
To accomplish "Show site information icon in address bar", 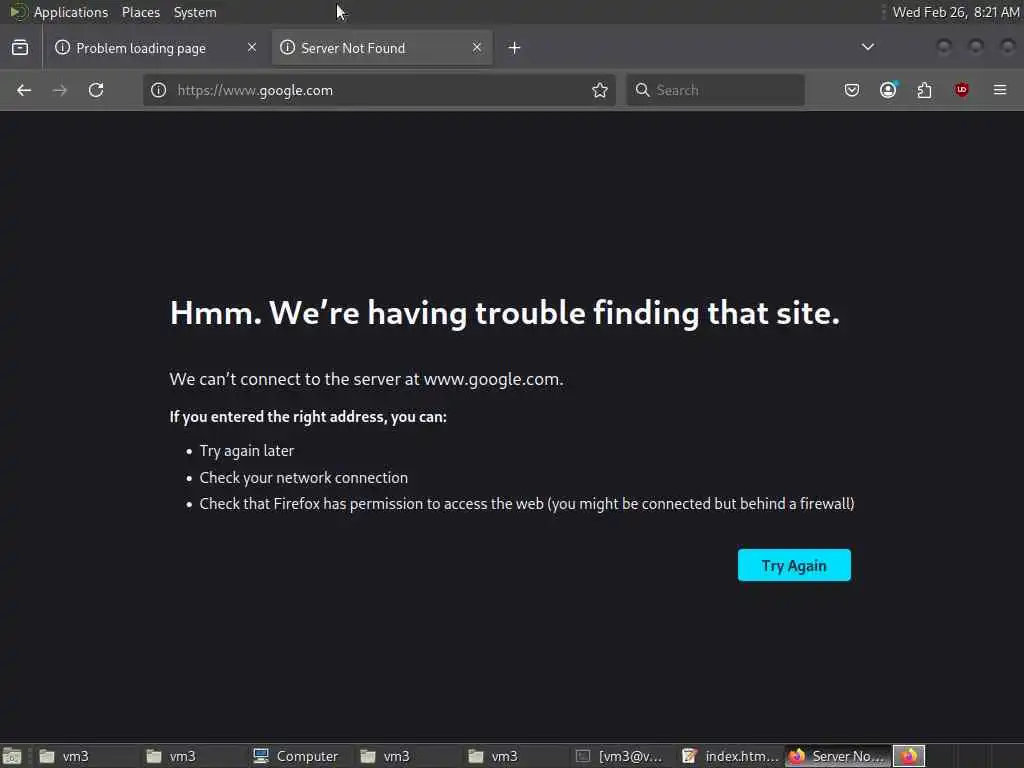I will pos(159,90).
